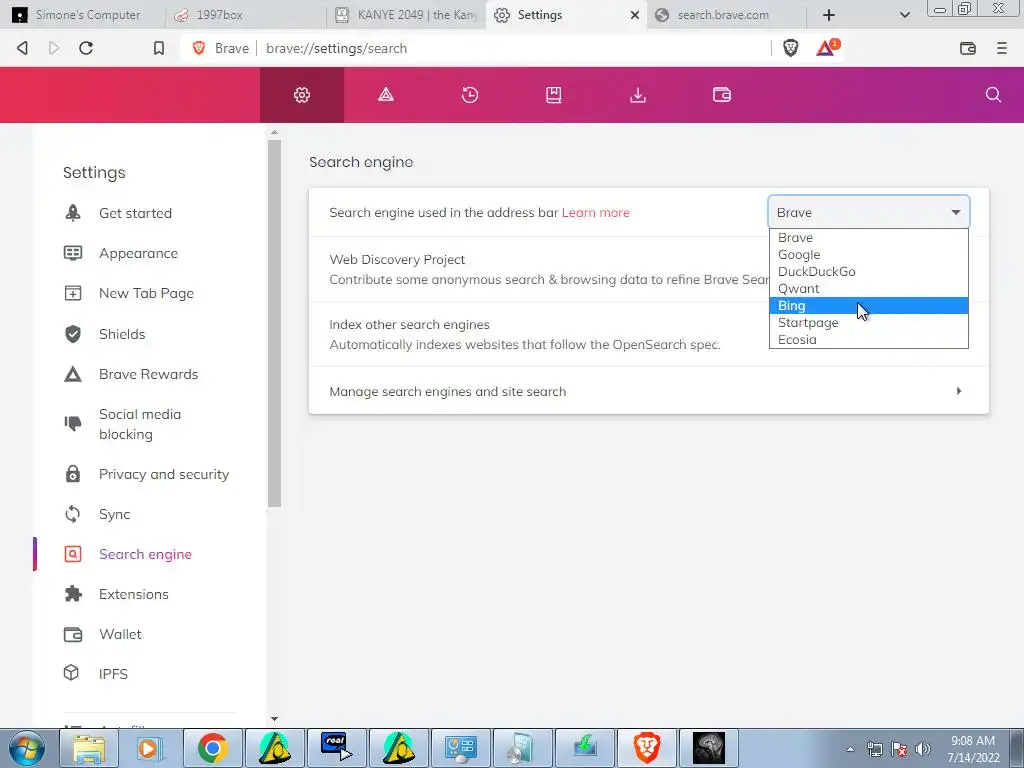Choose Bing from the dropdown list

tap(869, 306)
